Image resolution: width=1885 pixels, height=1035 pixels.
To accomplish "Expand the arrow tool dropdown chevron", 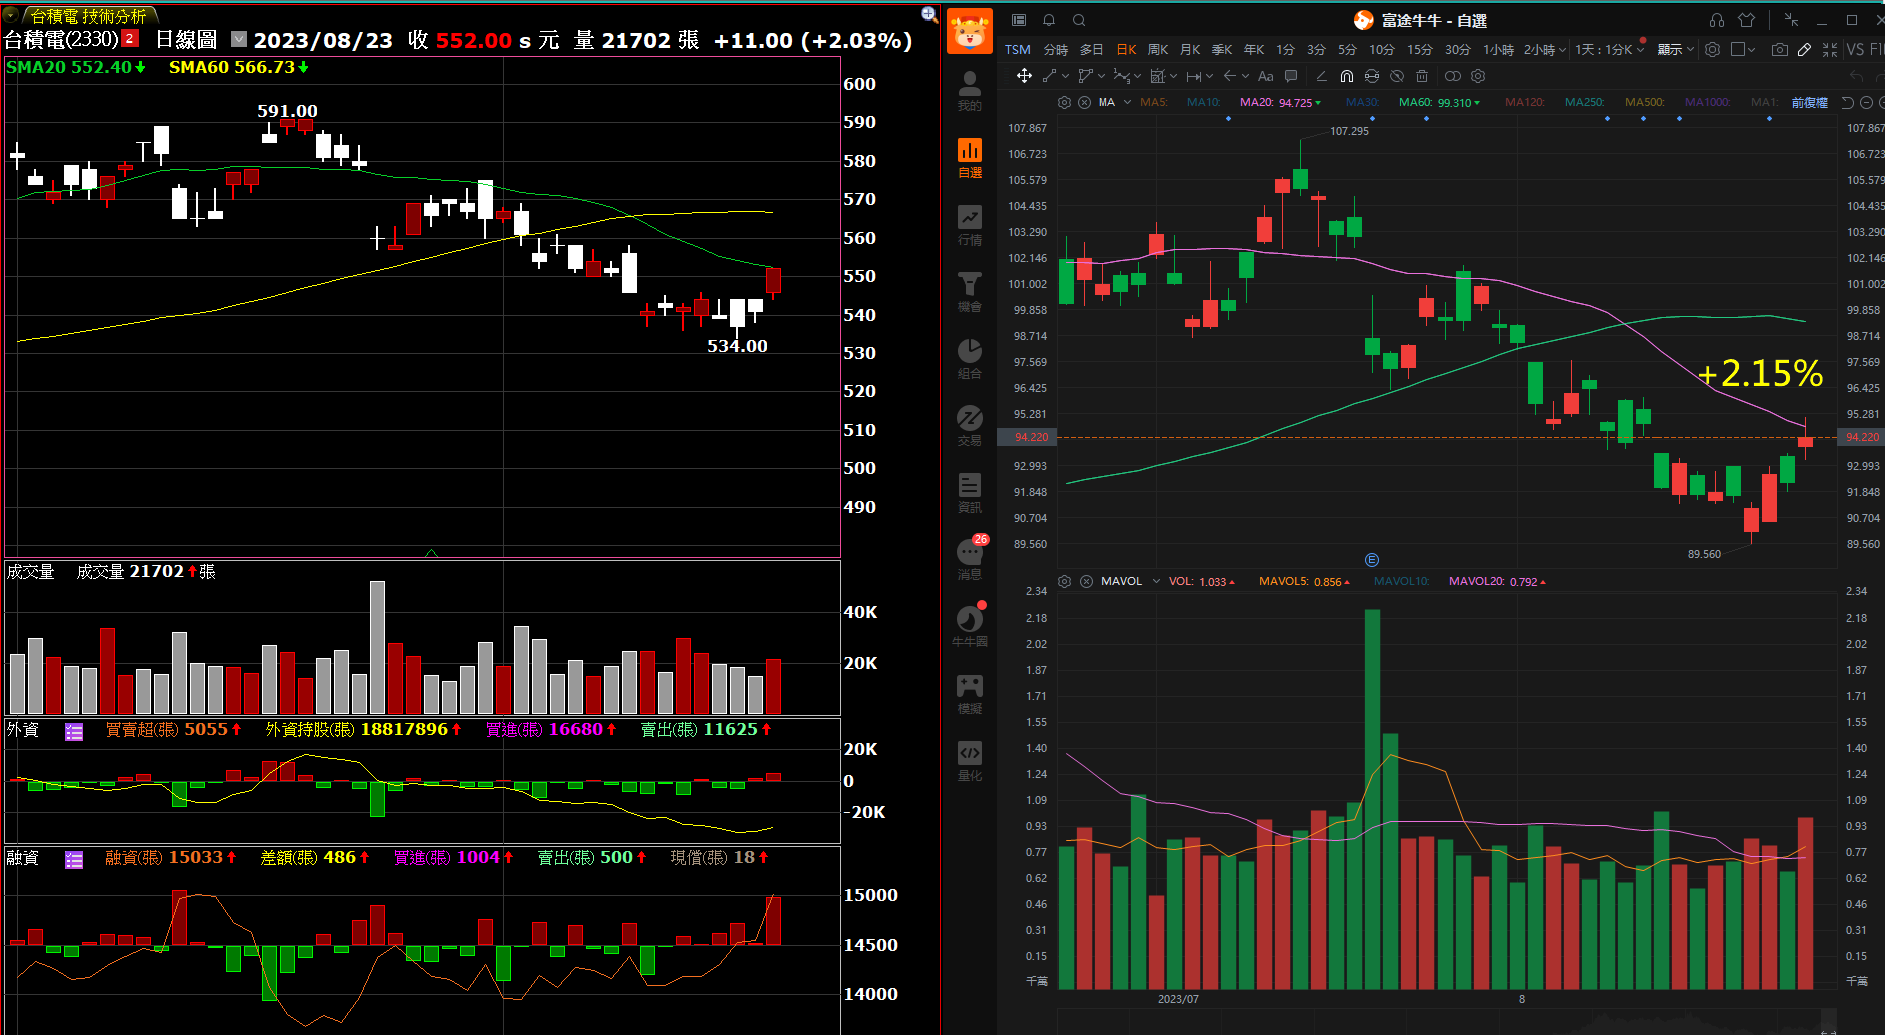I will click(1244, 76).
